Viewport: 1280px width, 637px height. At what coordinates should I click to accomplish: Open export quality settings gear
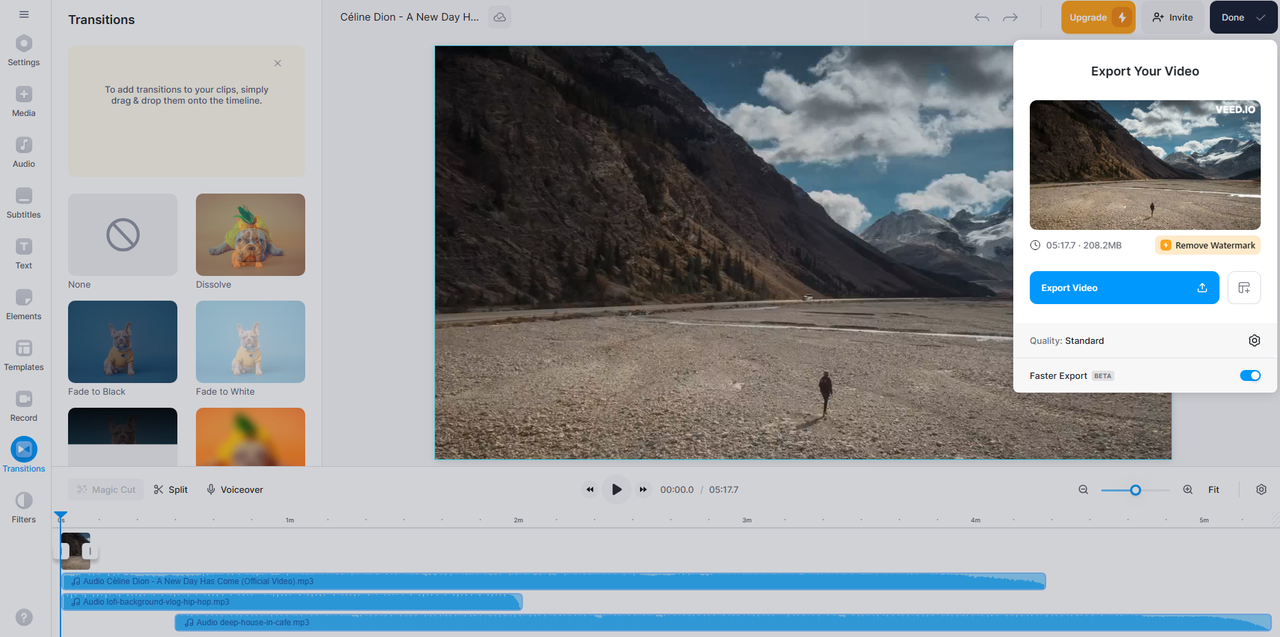coord(1254,341)
